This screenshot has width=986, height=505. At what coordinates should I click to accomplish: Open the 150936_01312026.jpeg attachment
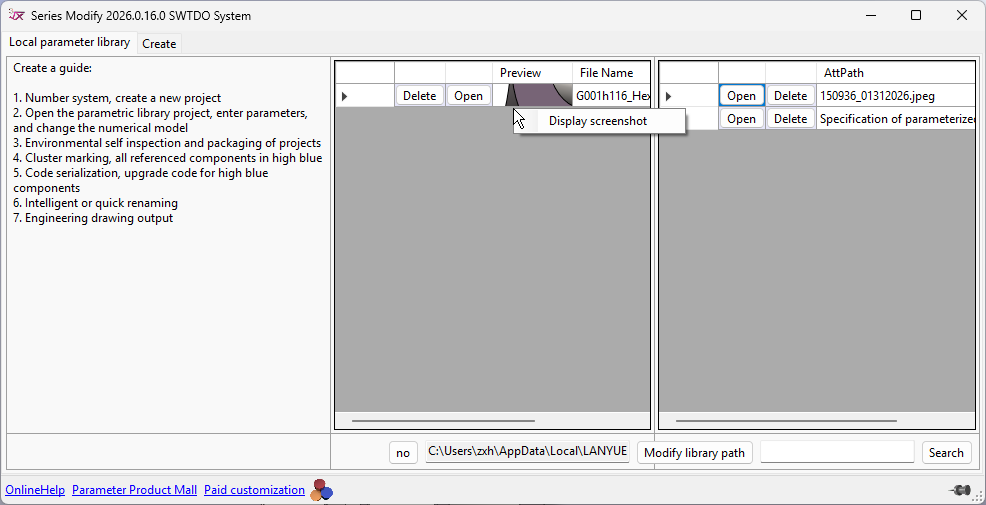[x=741, y=96]
